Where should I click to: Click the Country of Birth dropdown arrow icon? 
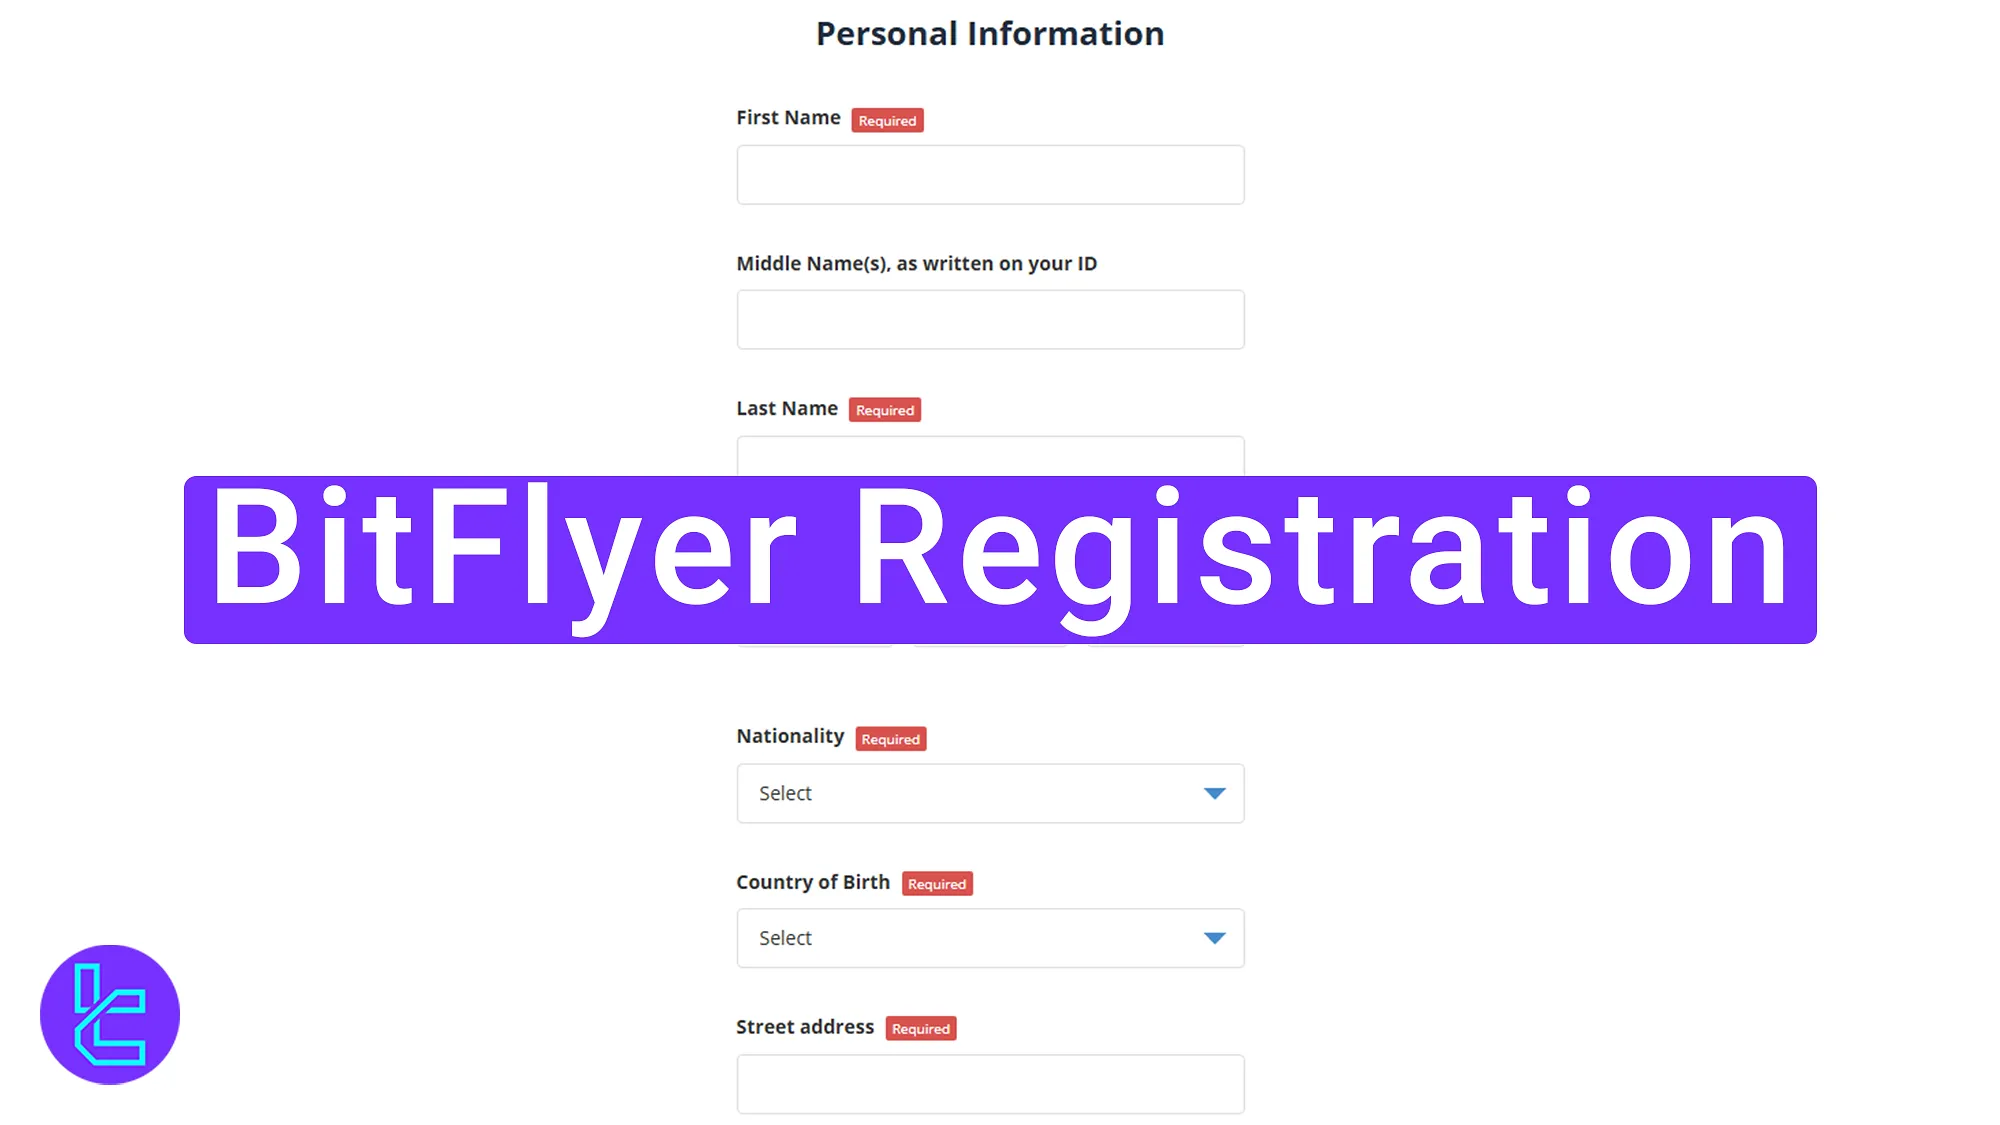[1213, 938]
